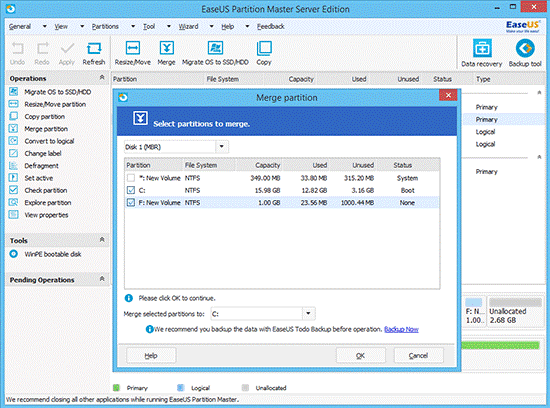Collapse the first disk group in main list
Image resolution: width=550 pixels, height=408 pixels.
539,93
